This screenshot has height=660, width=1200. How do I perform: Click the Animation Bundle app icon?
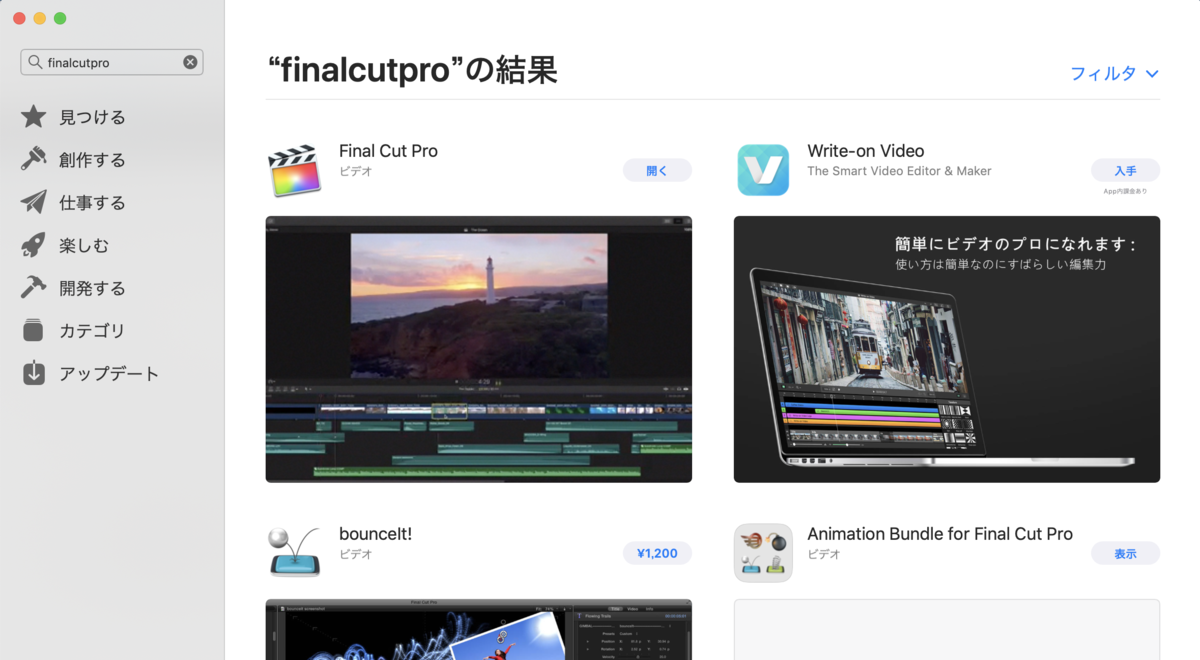[x=763, y=552]
